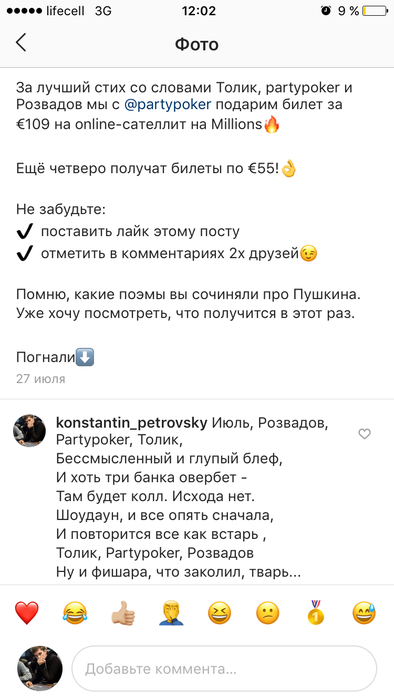The width and height of the screenshot is (394, 700).
Task: Insert the thumbs up emoji
Action: coord(123,612)
